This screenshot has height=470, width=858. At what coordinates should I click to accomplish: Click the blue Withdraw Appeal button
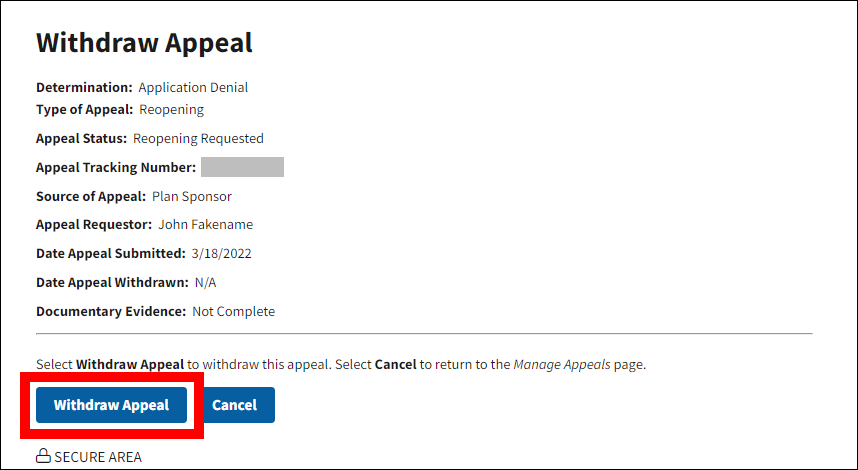111,405
